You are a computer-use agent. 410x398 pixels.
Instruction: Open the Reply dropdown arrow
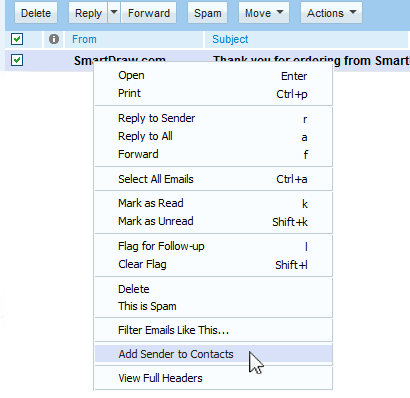coord(114,13)
